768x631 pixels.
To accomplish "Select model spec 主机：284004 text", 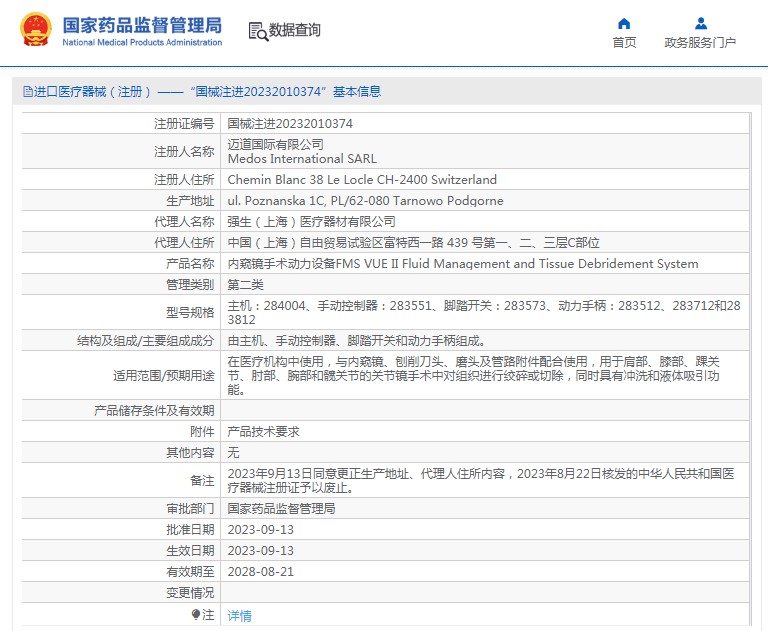I will 484,313.
